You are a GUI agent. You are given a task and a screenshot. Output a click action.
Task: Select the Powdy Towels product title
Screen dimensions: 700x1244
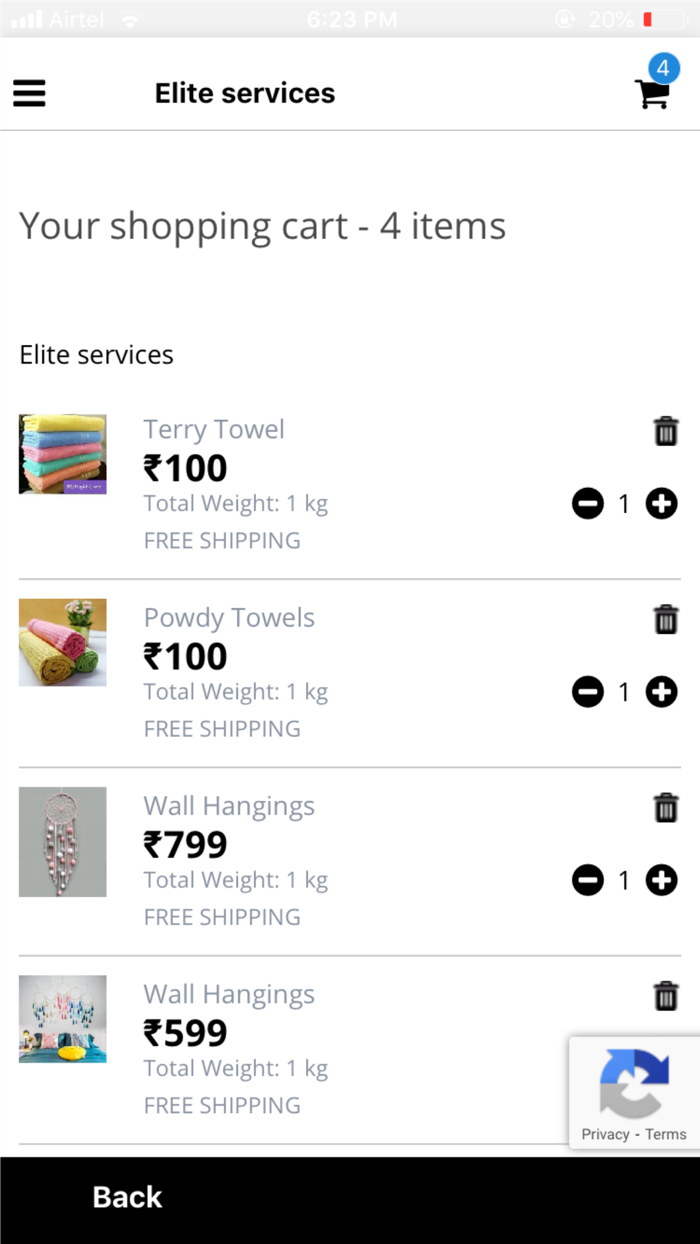(x=228, y=618)
